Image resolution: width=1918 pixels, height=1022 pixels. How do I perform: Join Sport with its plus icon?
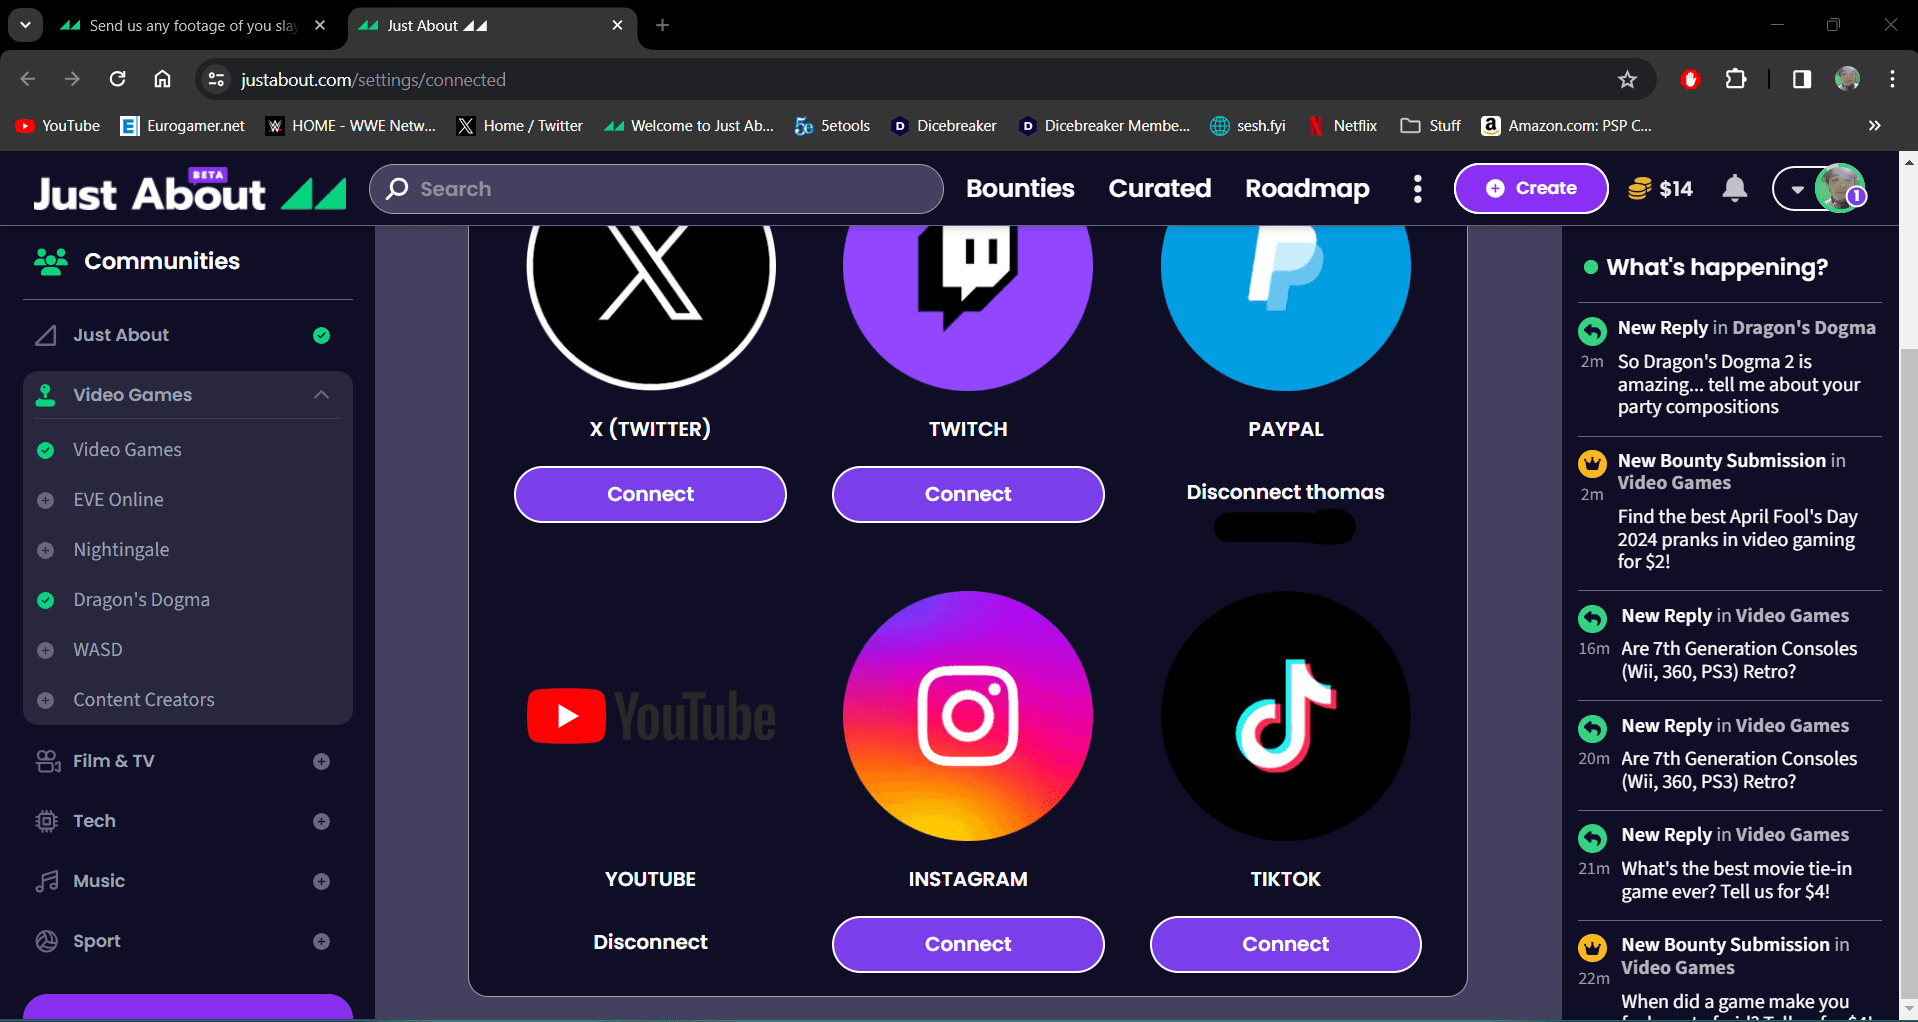tap(321, 941)
